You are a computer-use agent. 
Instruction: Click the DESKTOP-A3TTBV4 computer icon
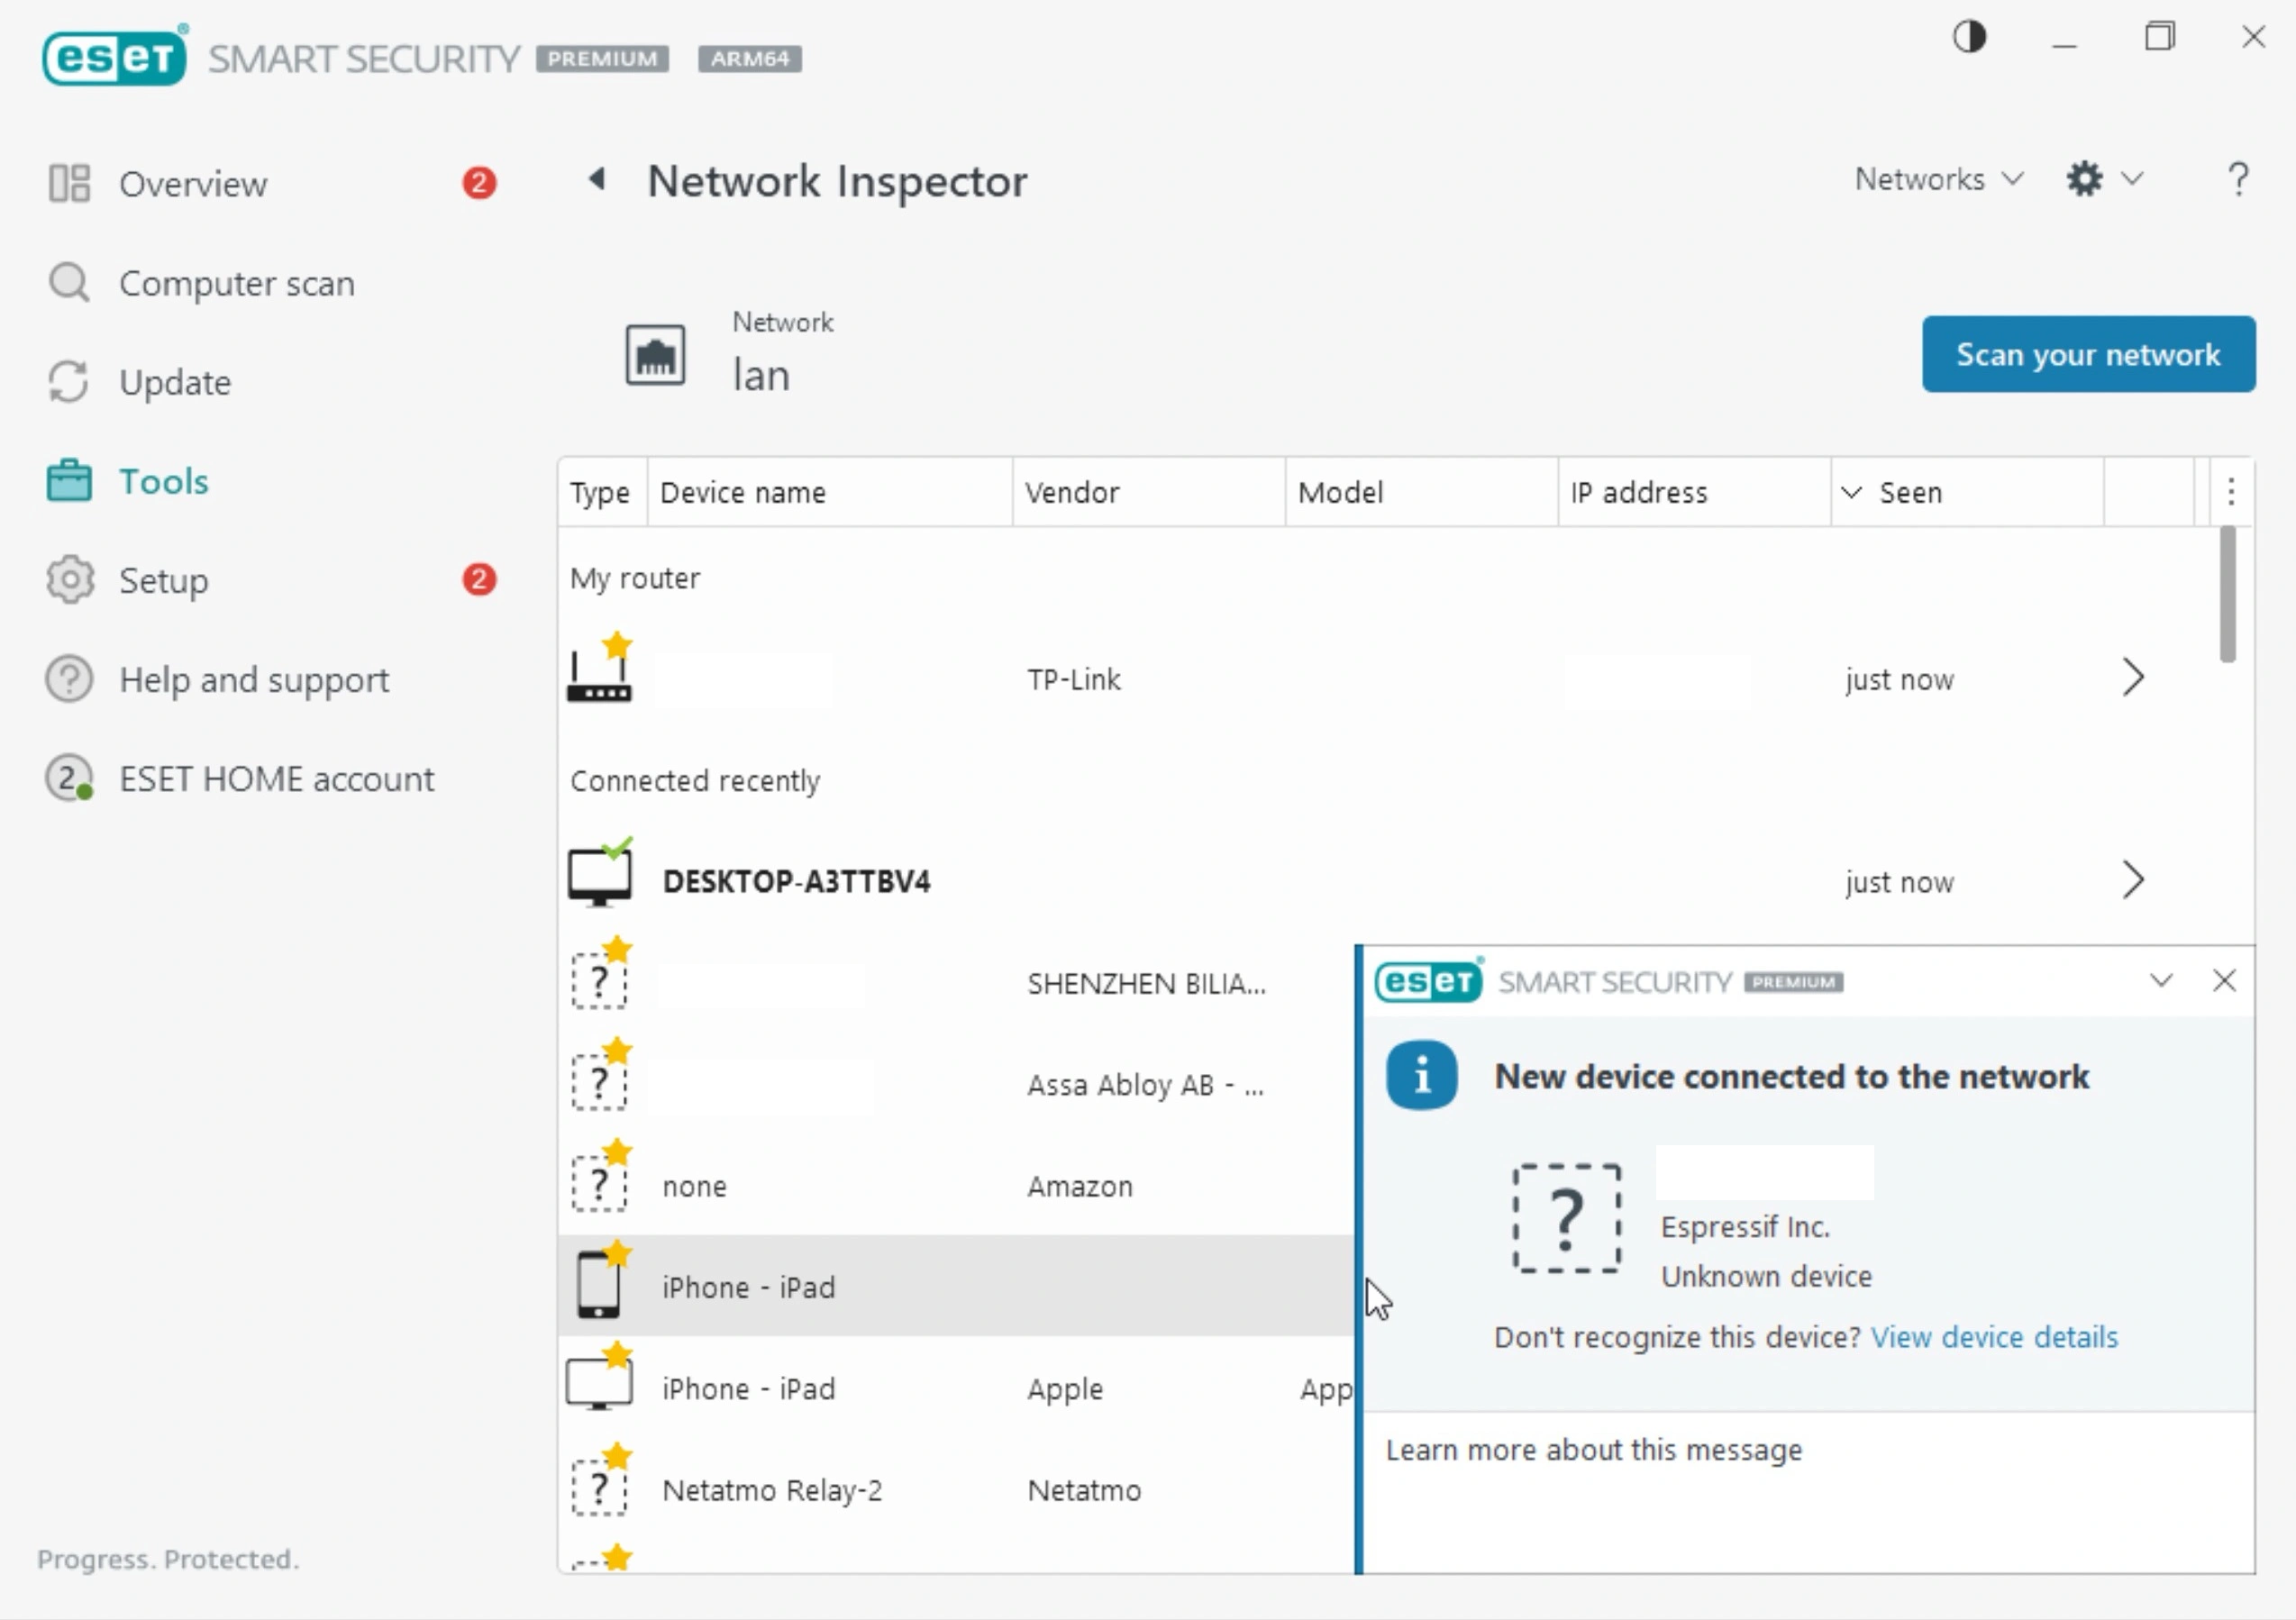point(600,873)
